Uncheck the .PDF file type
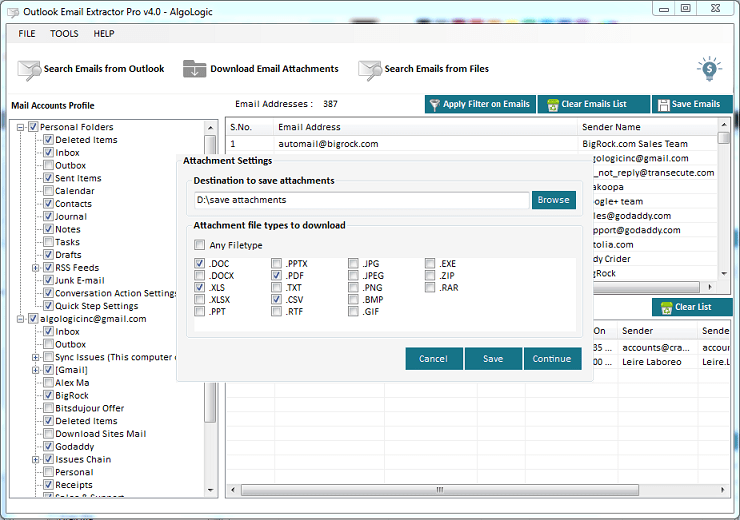 pyautogui.click(x=277, y=275)
